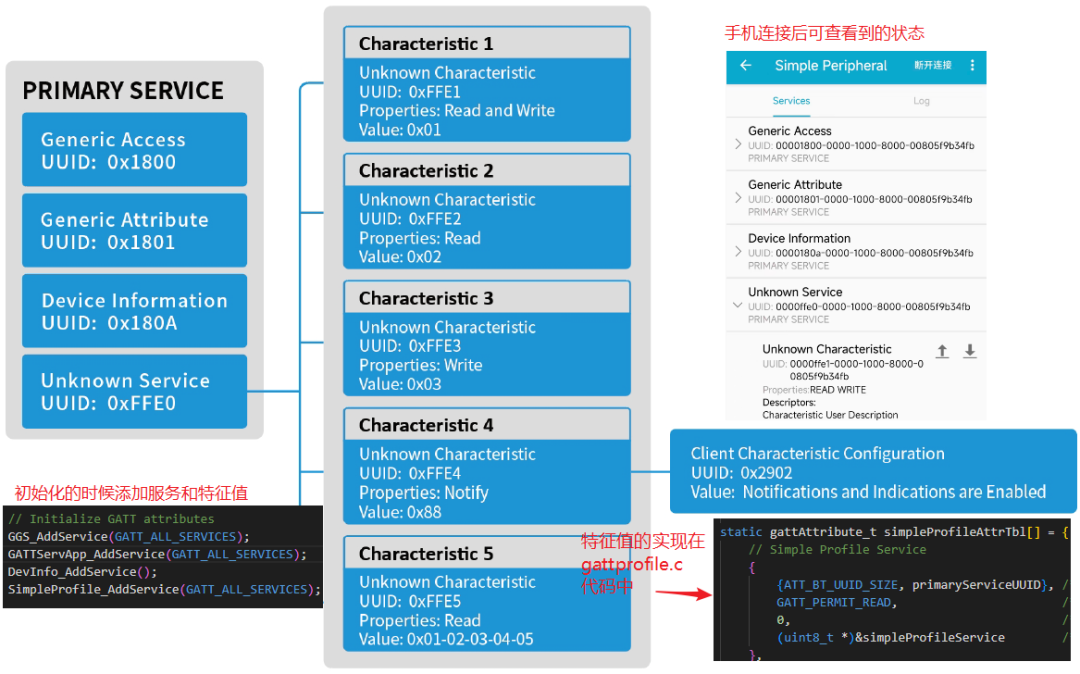The image size is (1080, 674).
Task: Switch to the Log tab
Action: coord(921,101)
